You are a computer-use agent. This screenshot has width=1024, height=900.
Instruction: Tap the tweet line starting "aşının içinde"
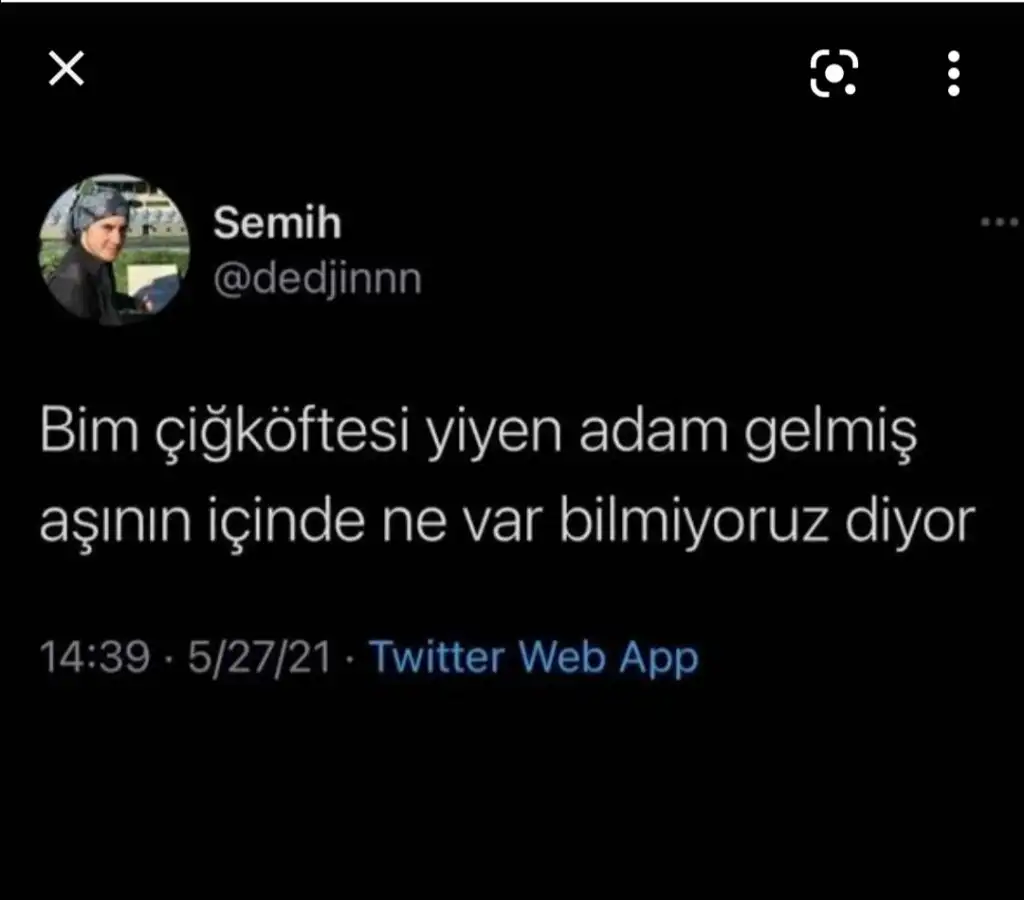507,522
